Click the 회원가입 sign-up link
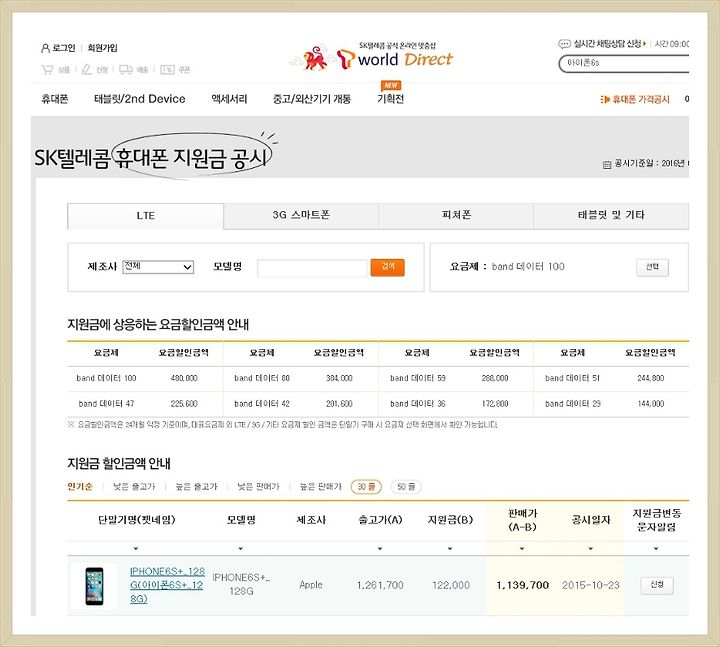Screen dimensions: 720x647 tap(102, 48)
